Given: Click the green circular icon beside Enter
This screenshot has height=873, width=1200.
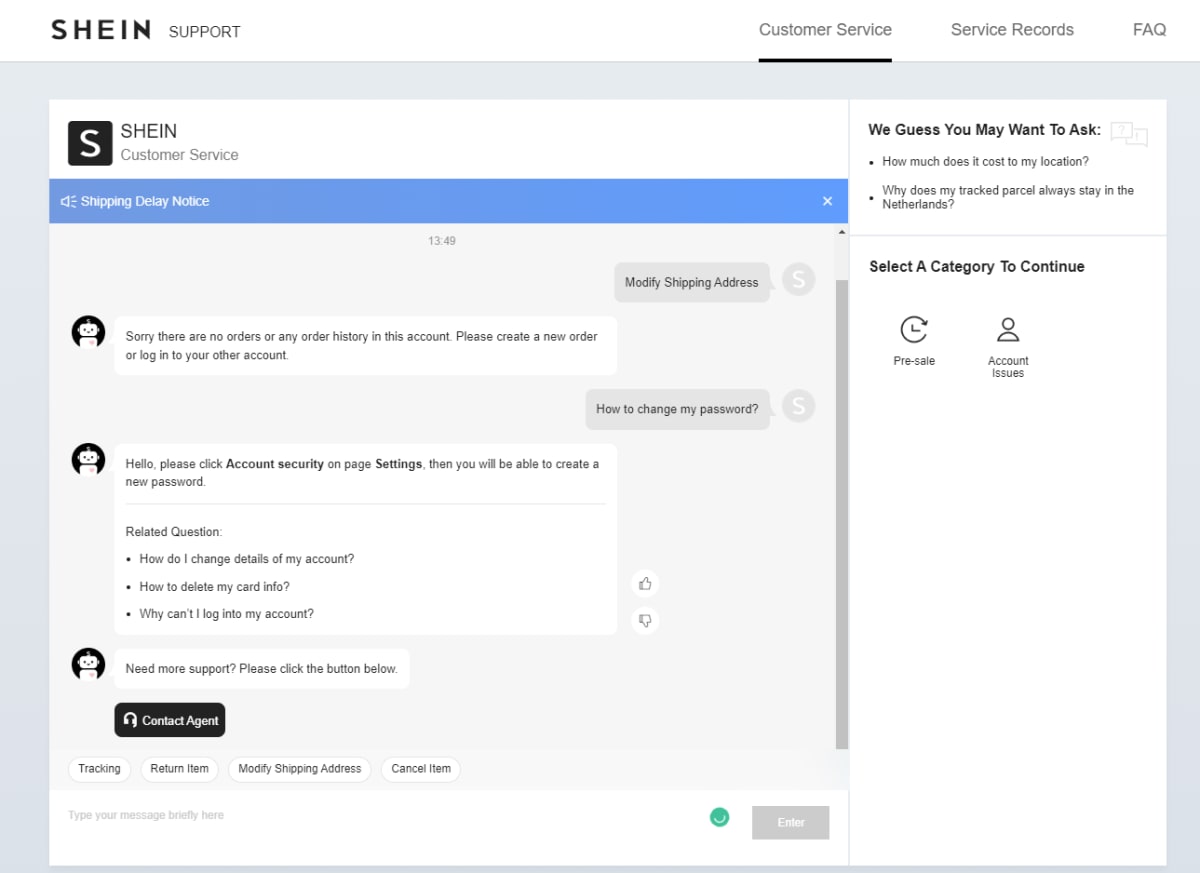Looking at the screenshot, I should point(719,817).
